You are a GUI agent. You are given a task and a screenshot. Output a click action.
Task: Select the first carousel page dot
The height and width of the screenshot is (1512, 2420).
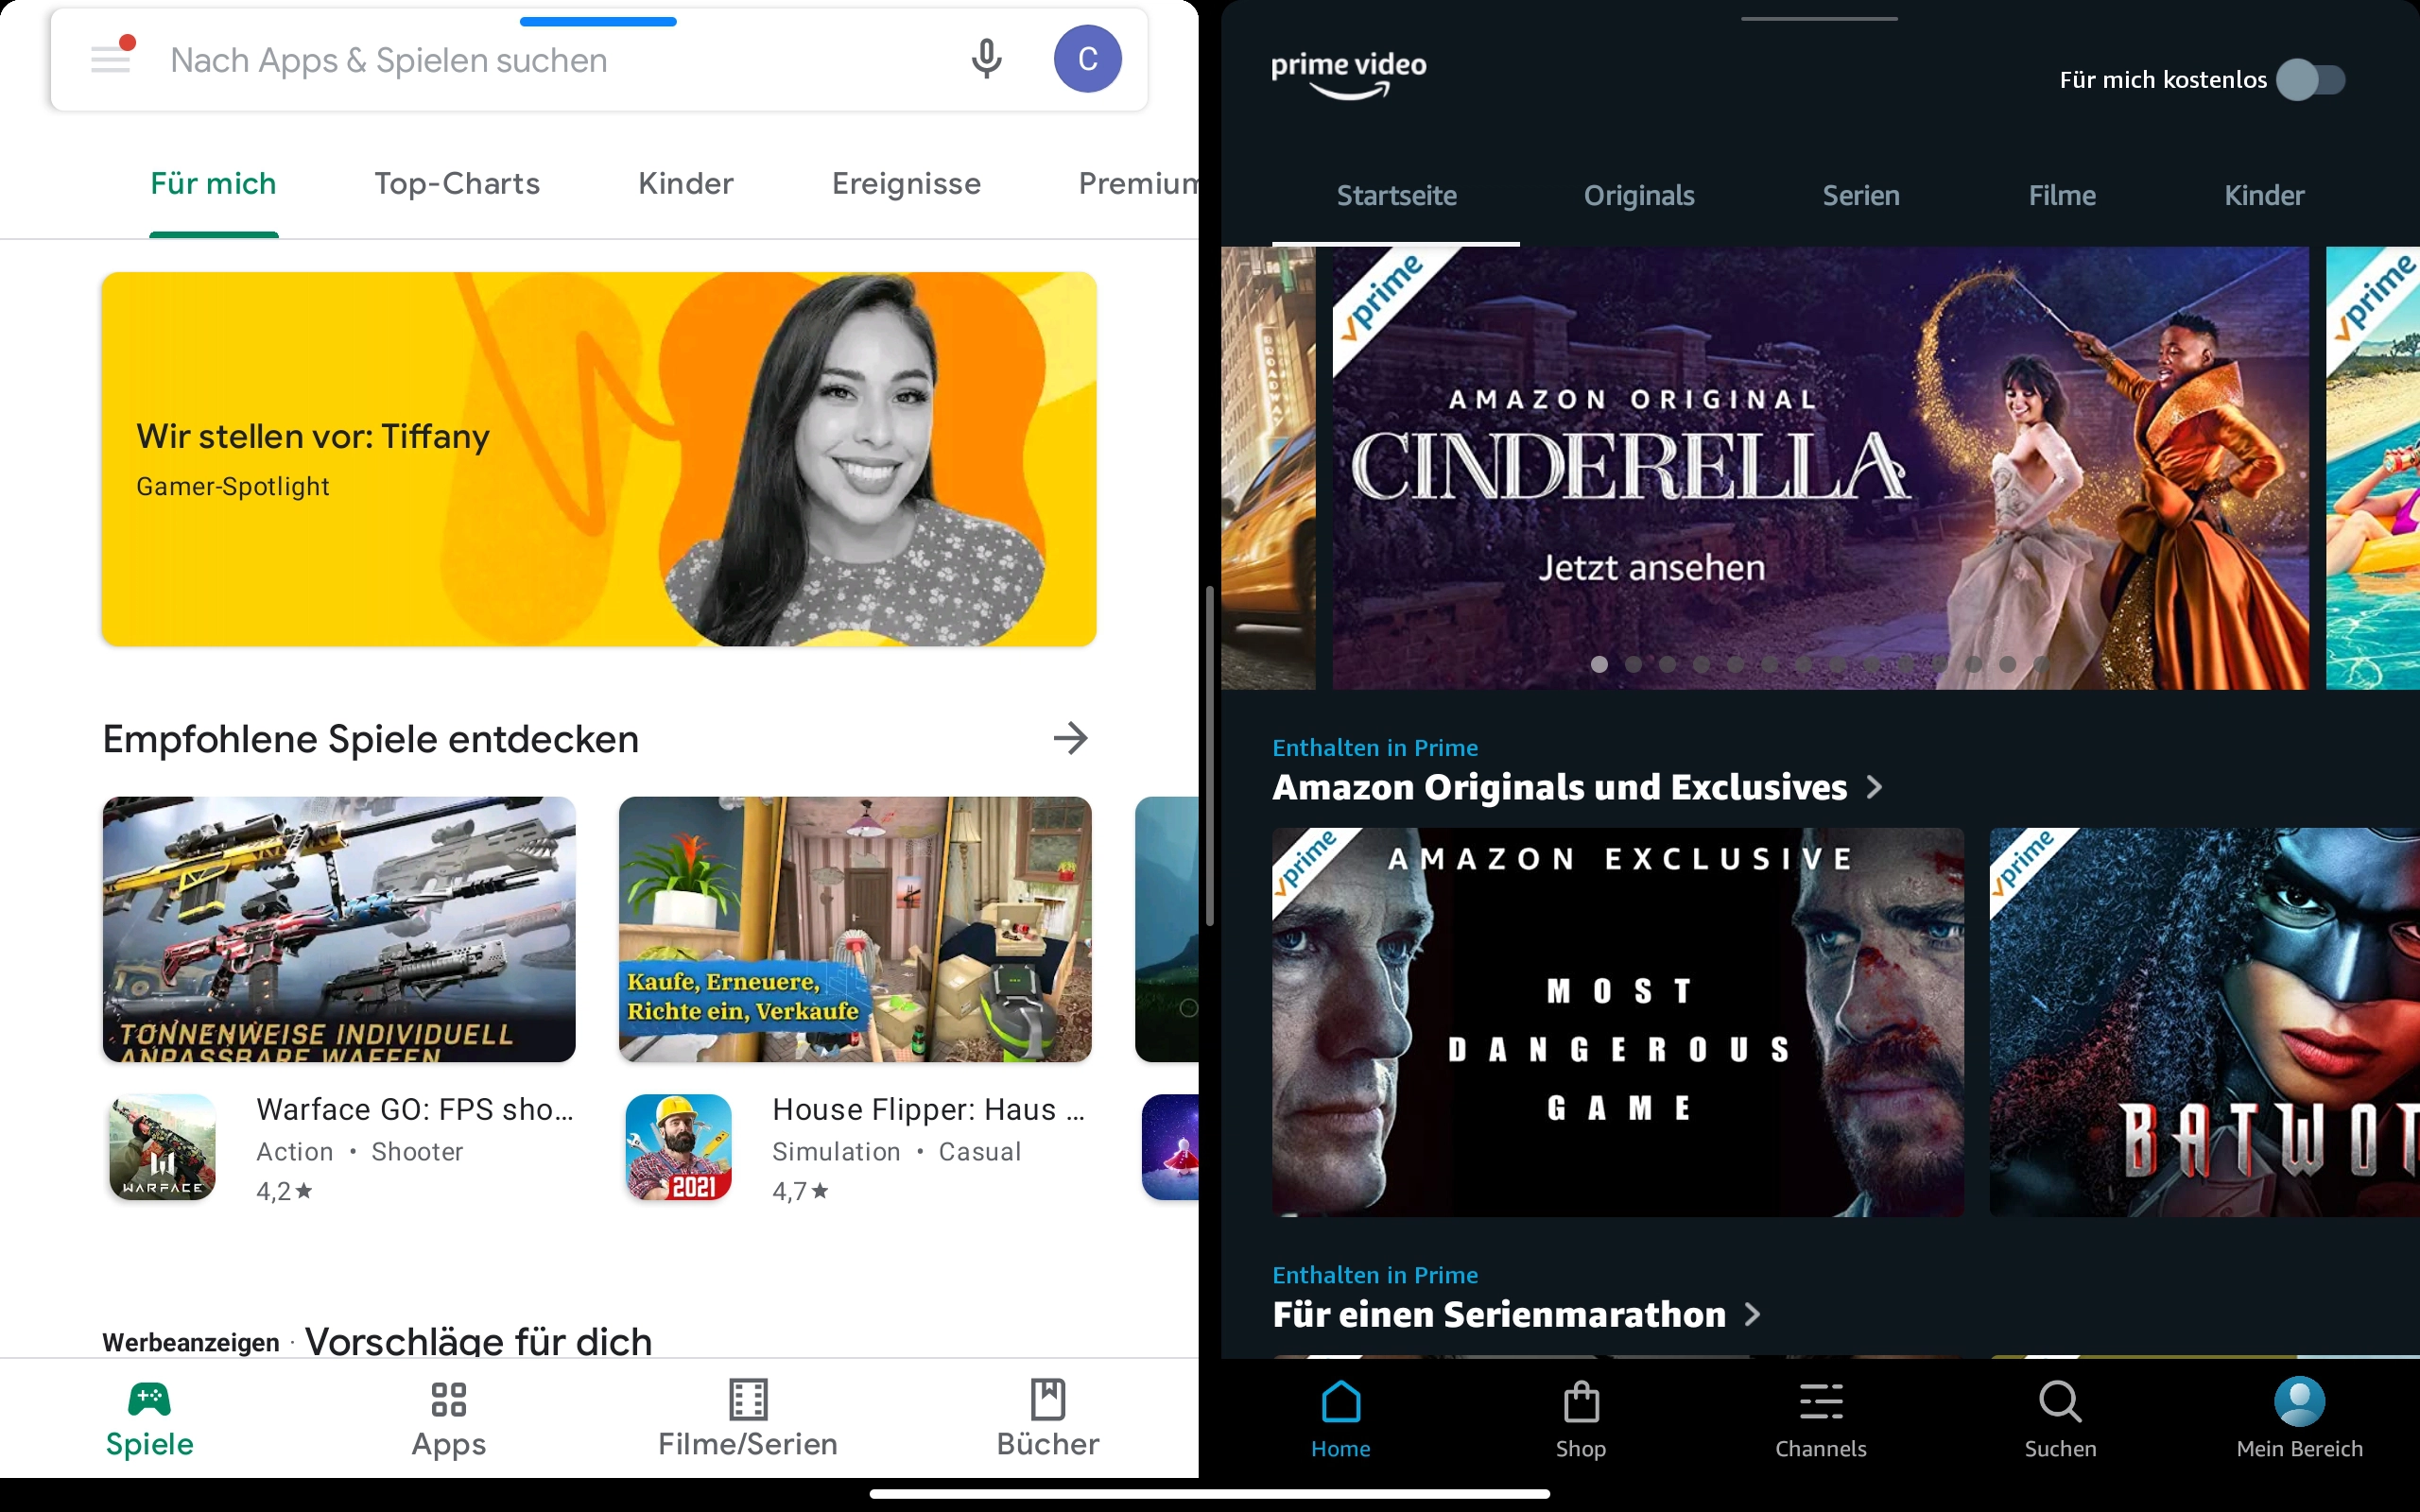point(1599,664)
